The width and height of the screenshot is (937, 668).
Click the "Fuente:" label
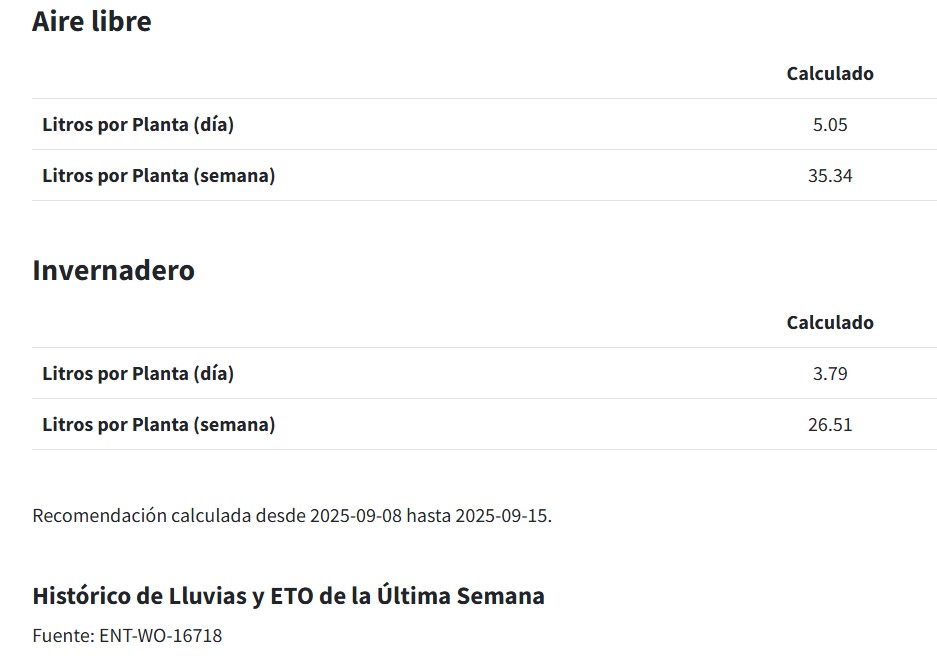click(63, 636)
